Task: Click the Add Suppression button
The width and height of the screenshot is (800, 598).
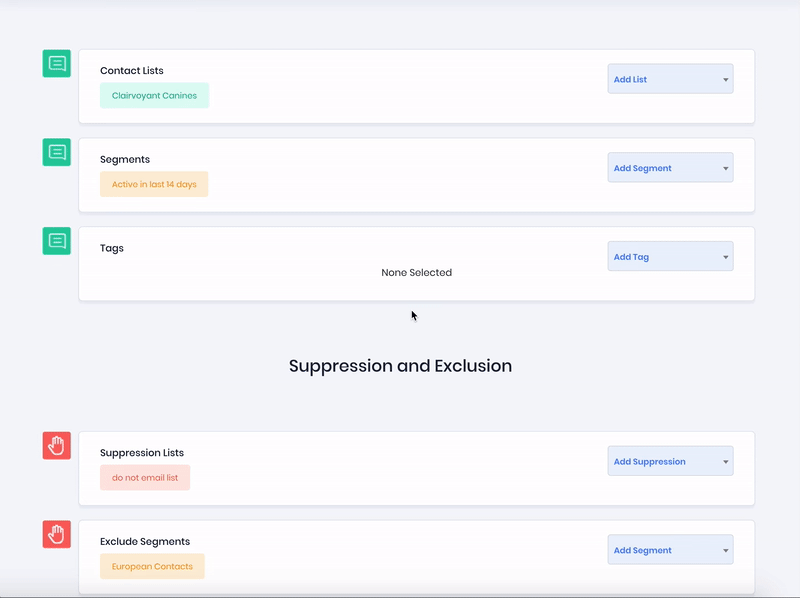Action: point(665,461)
